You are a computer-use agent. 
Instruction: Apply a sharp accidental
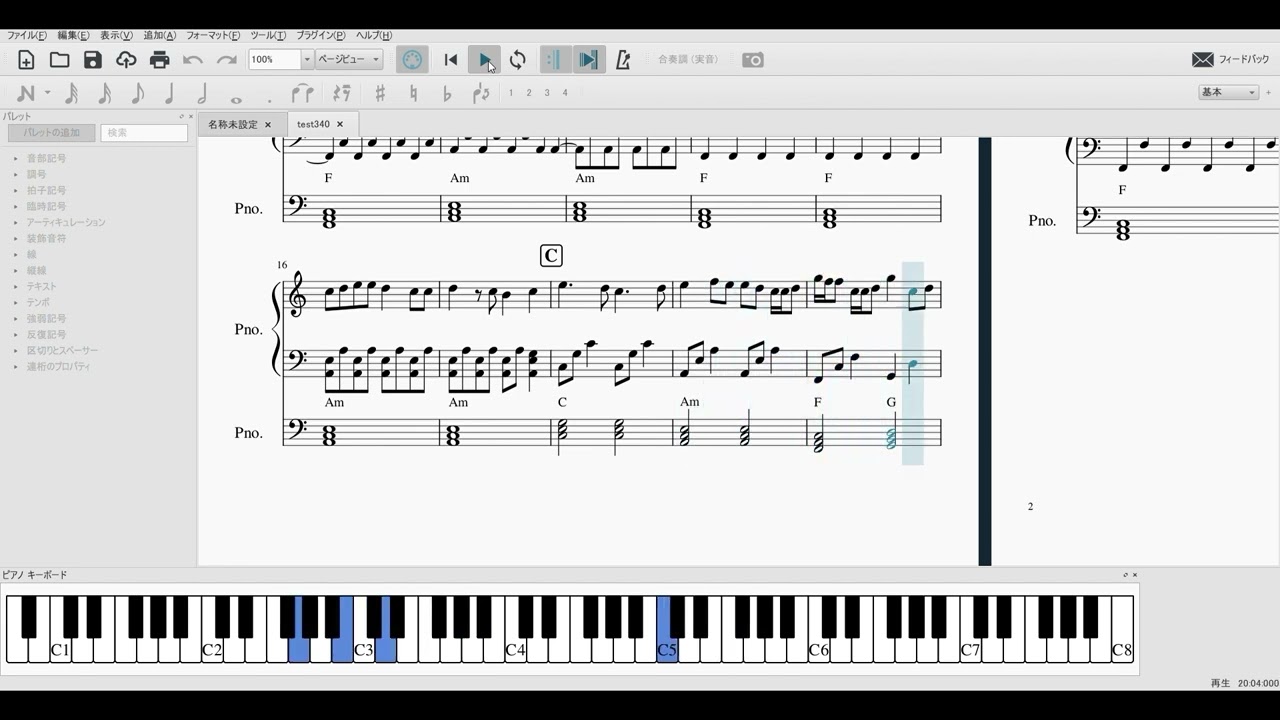(x=380, y=93)
